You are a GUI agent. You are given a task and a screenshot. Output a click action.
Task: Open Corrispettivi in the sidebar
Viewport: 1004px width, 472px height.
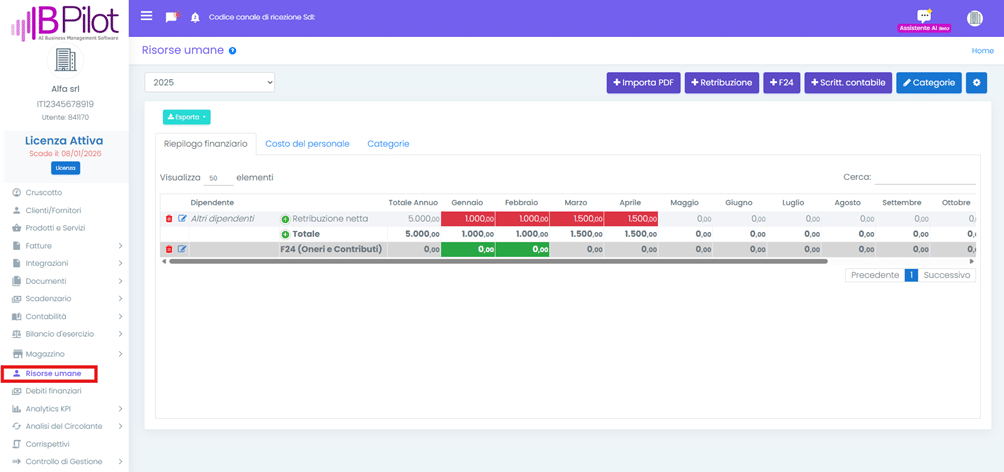[x=47, y=444]
